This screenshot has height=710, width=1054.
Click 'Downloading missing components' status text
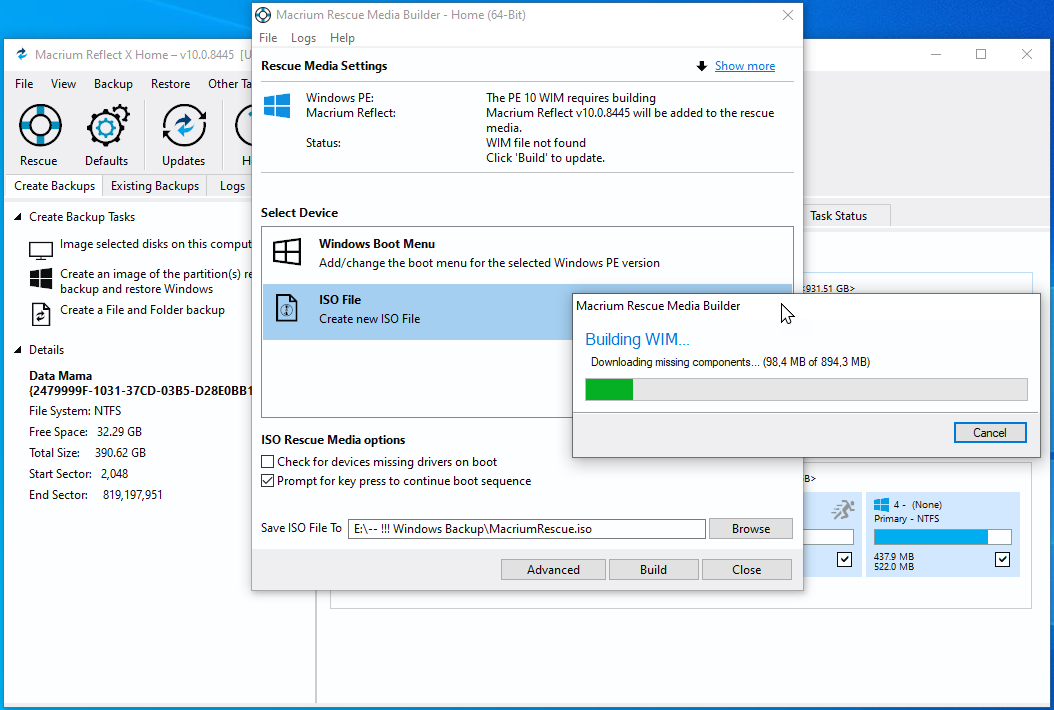tap(731, 362)
